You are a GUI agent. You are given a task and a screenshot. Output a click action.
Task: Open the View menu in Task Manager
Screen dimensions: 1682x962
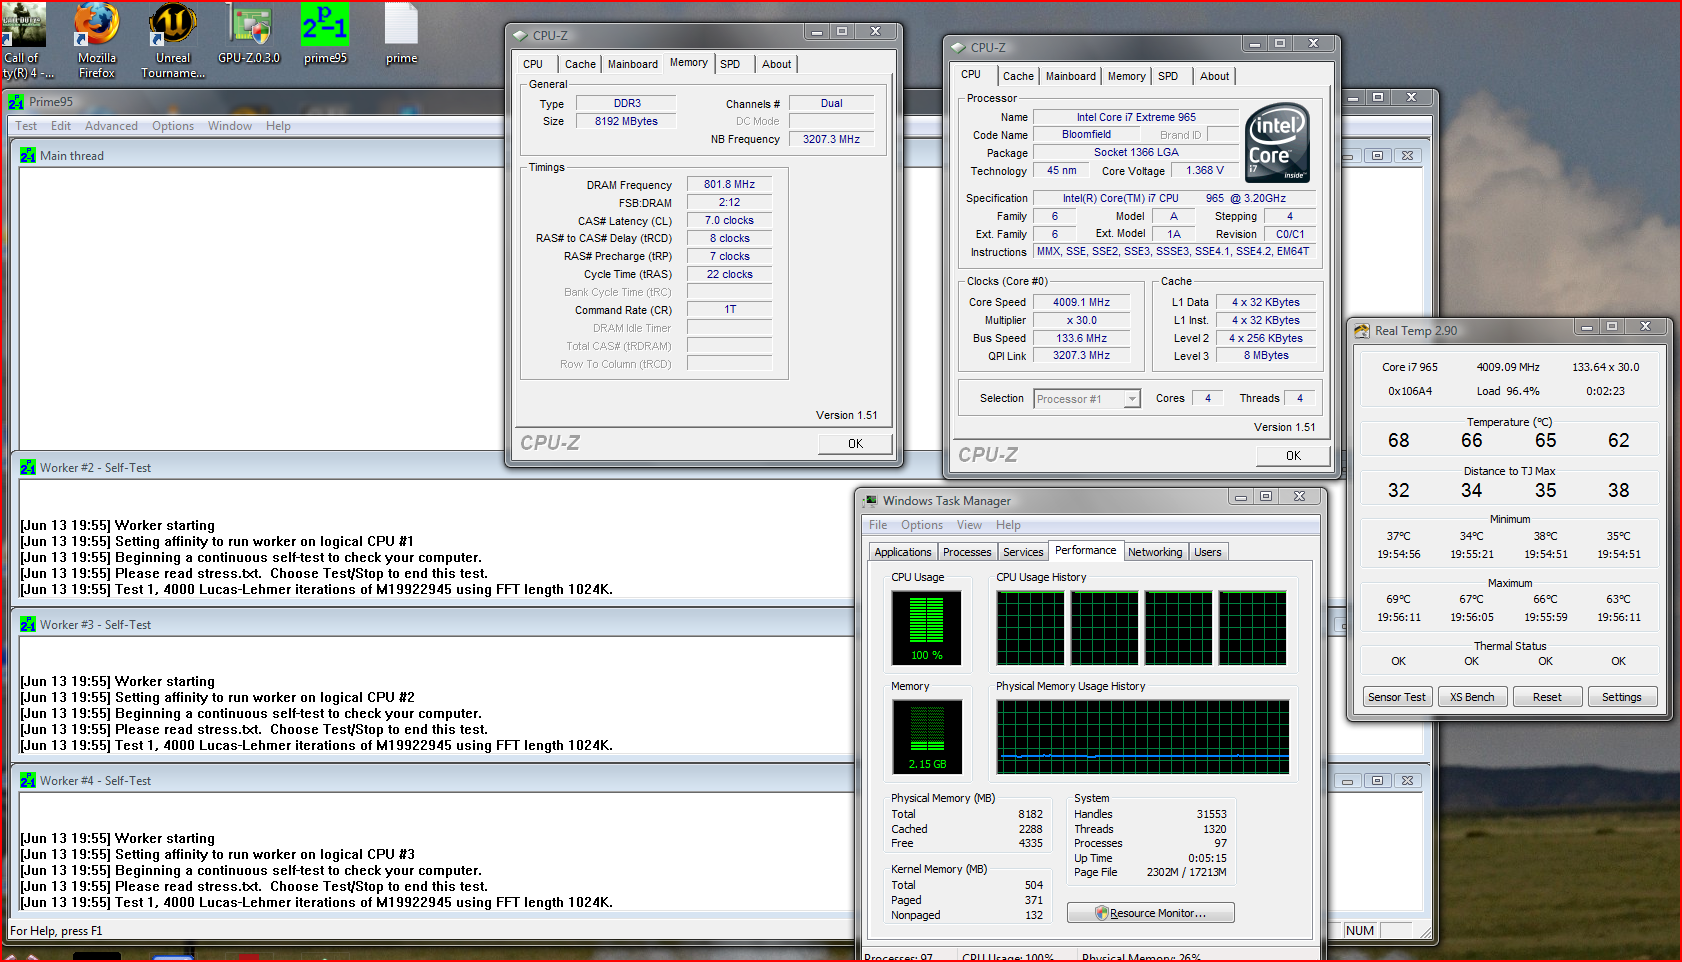[969, 525]
